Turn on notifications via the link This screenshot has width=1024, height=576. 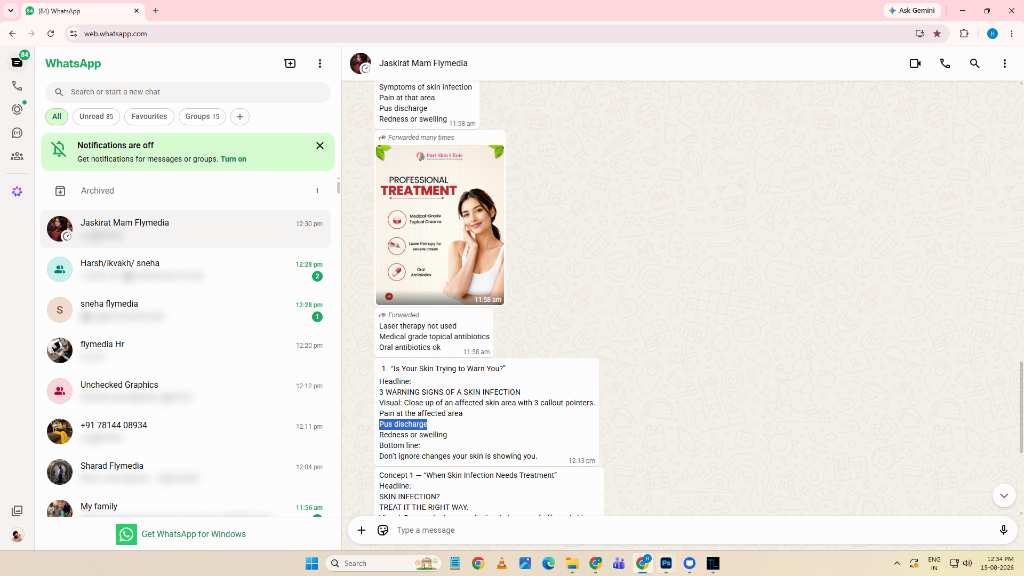(x=233, y=159)
